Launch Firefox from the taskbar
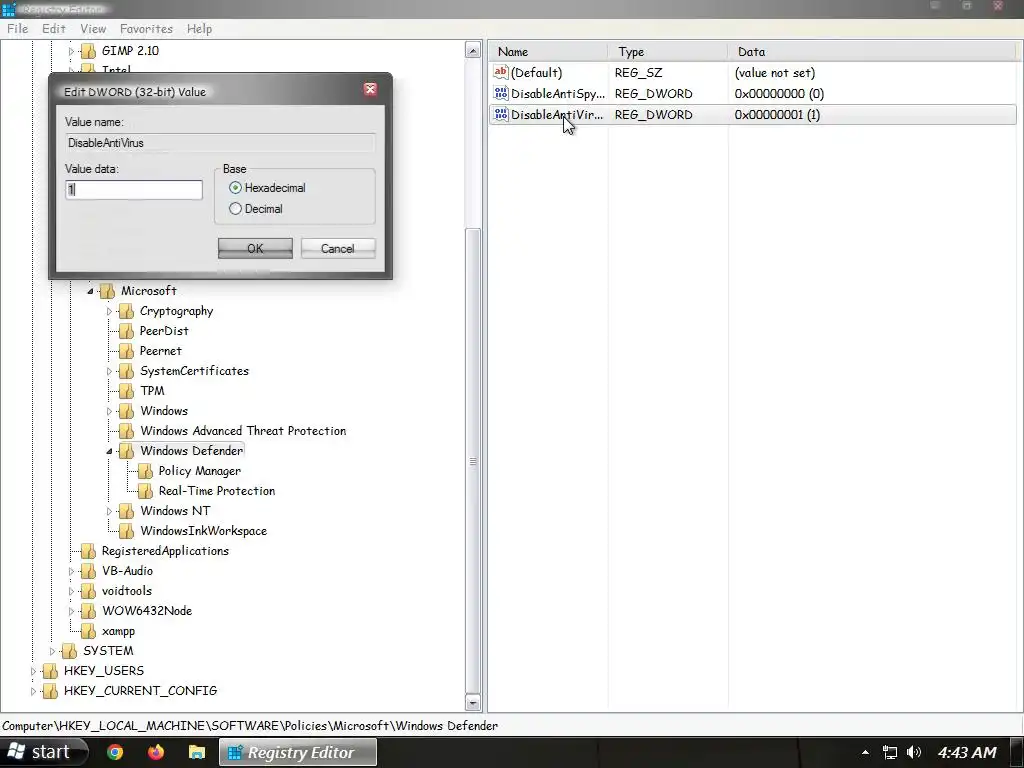1024x768 pixels. (155, 752)
